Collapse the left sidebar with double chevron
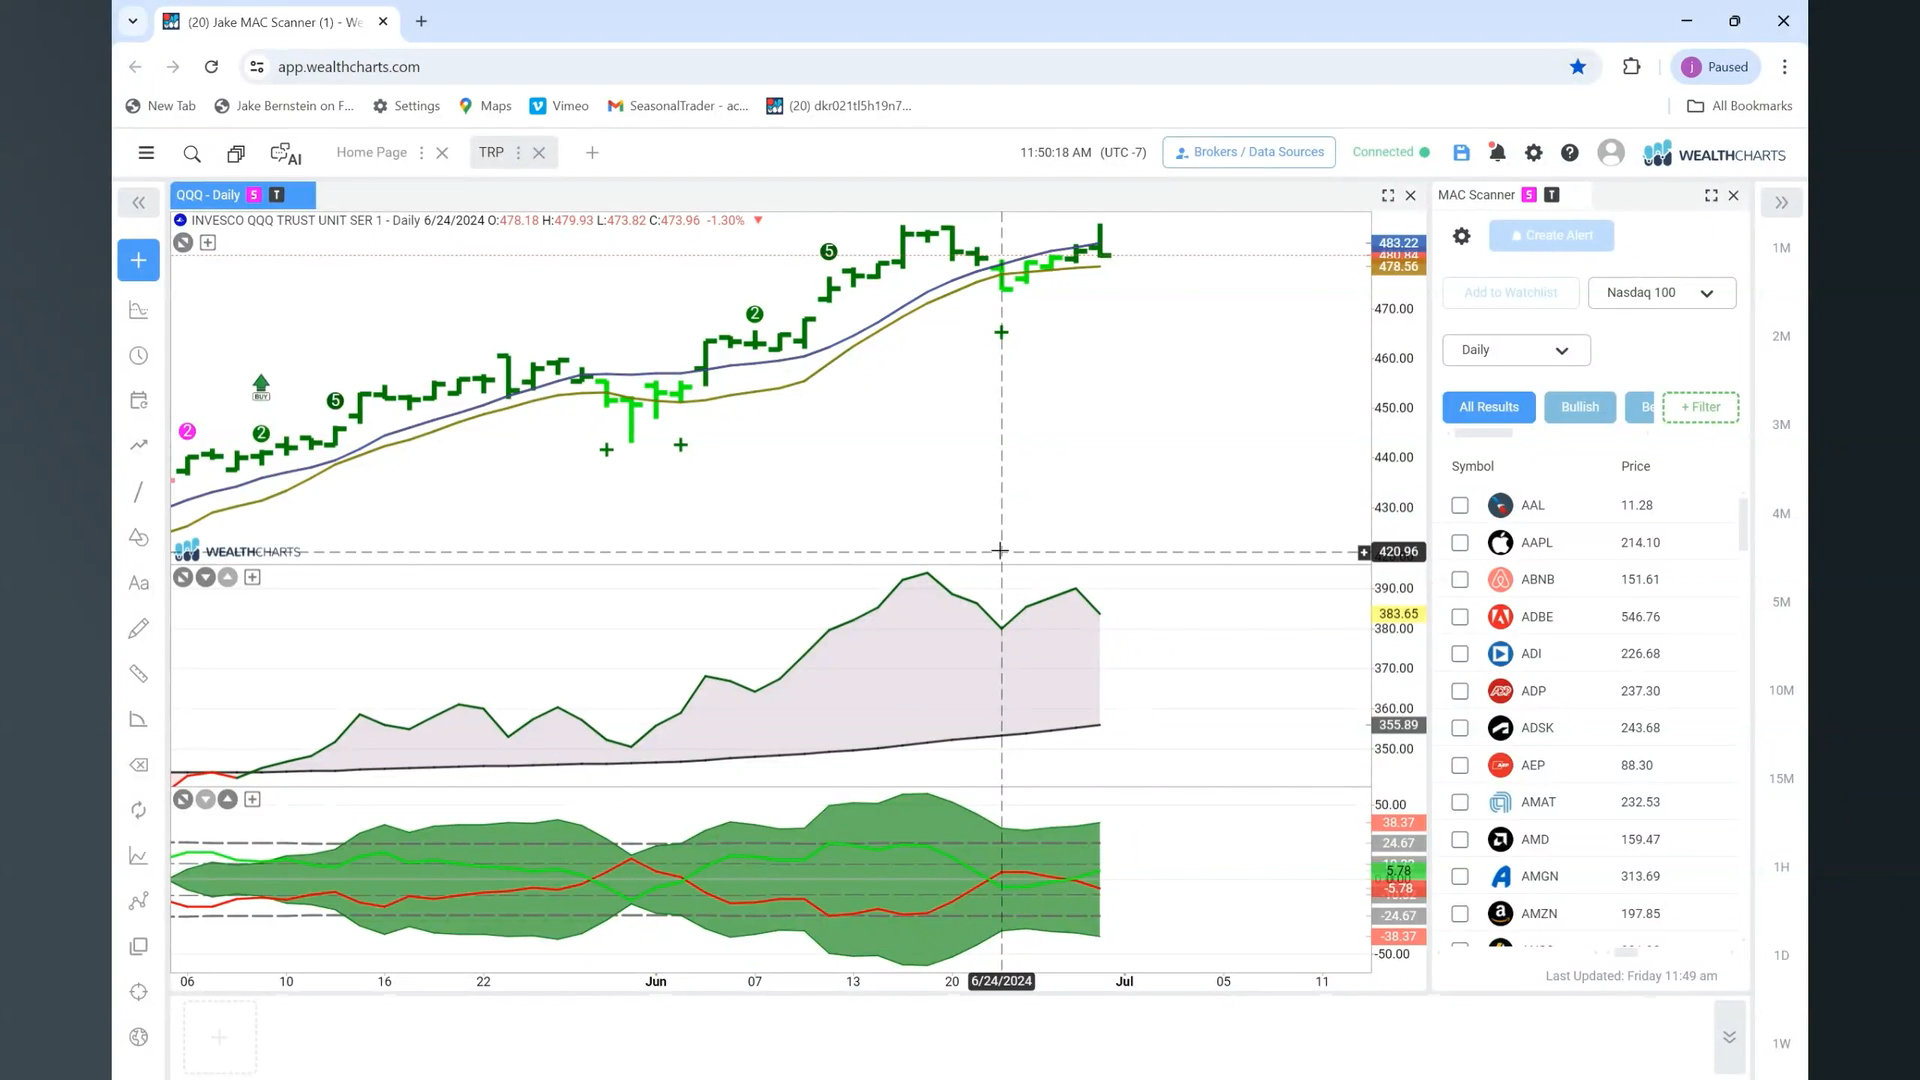Image resolution: width=1920 pixels, height=1080 pixels. click(139, 203)
